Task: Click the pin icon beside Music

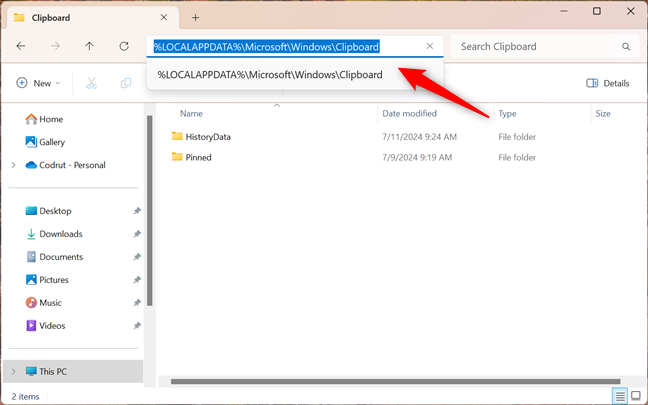Action: click(137, 303)
